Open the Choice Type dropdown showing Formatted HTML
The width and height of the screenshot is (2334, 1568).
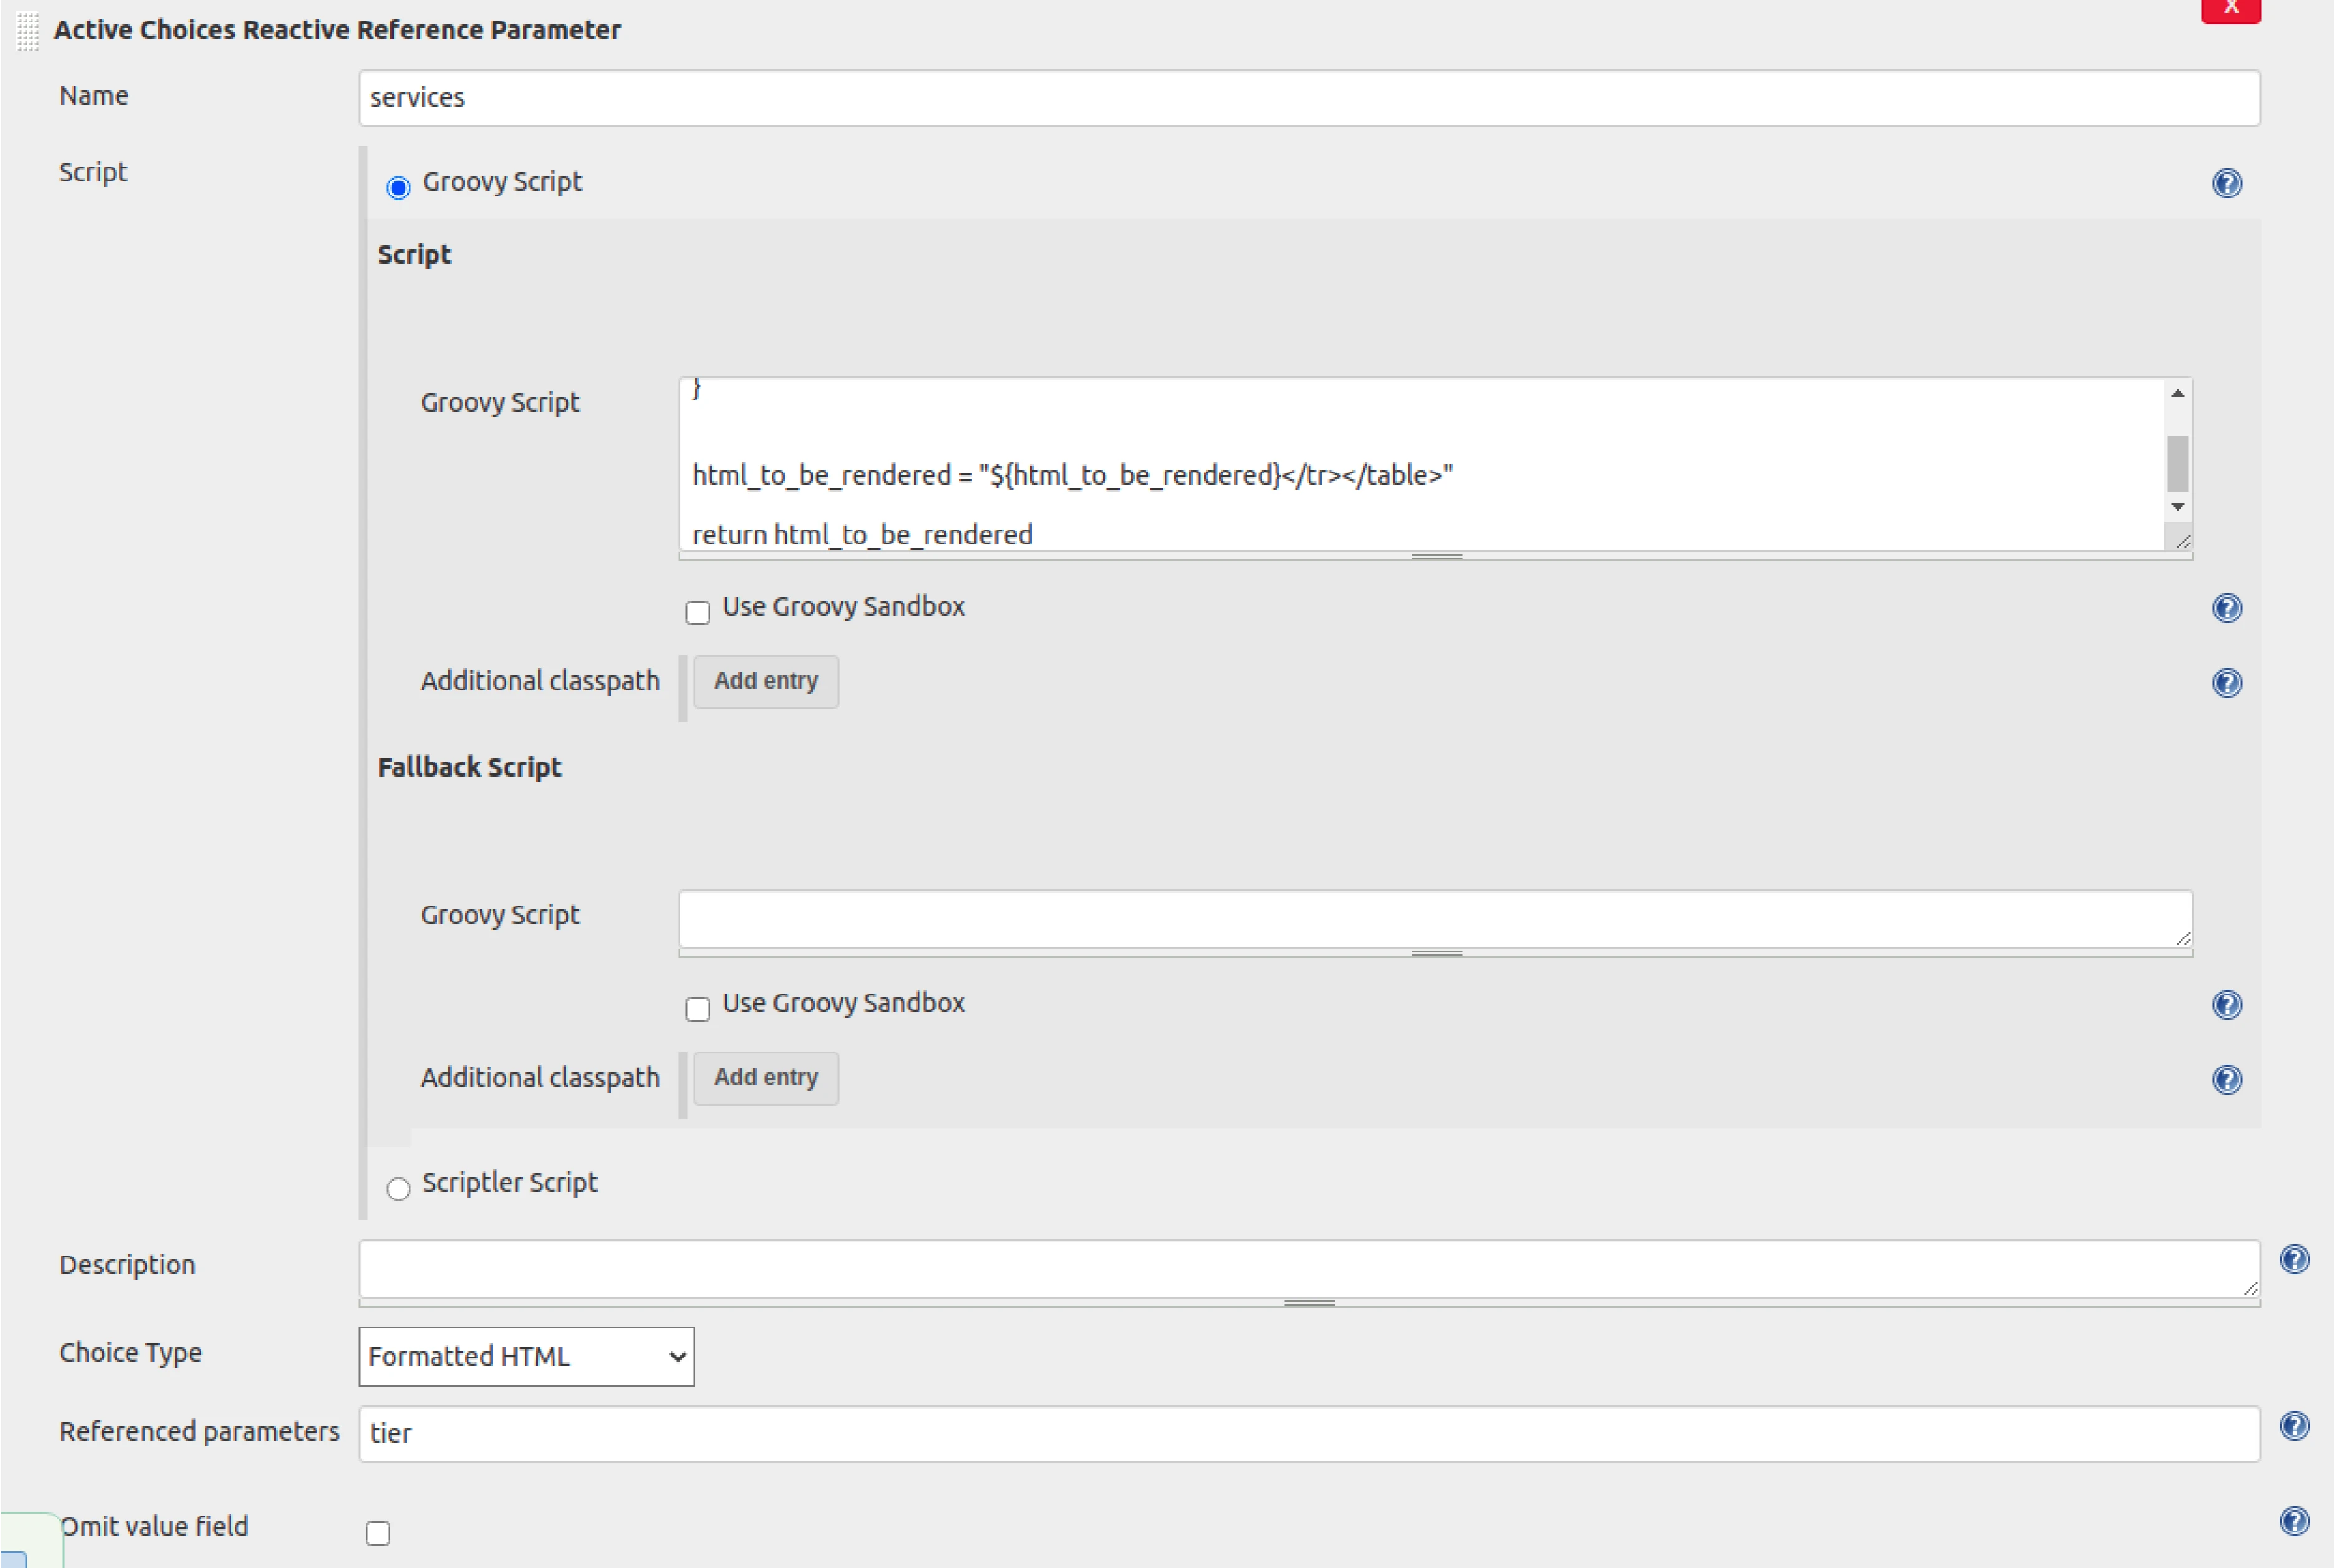[x=526, y=1357]
